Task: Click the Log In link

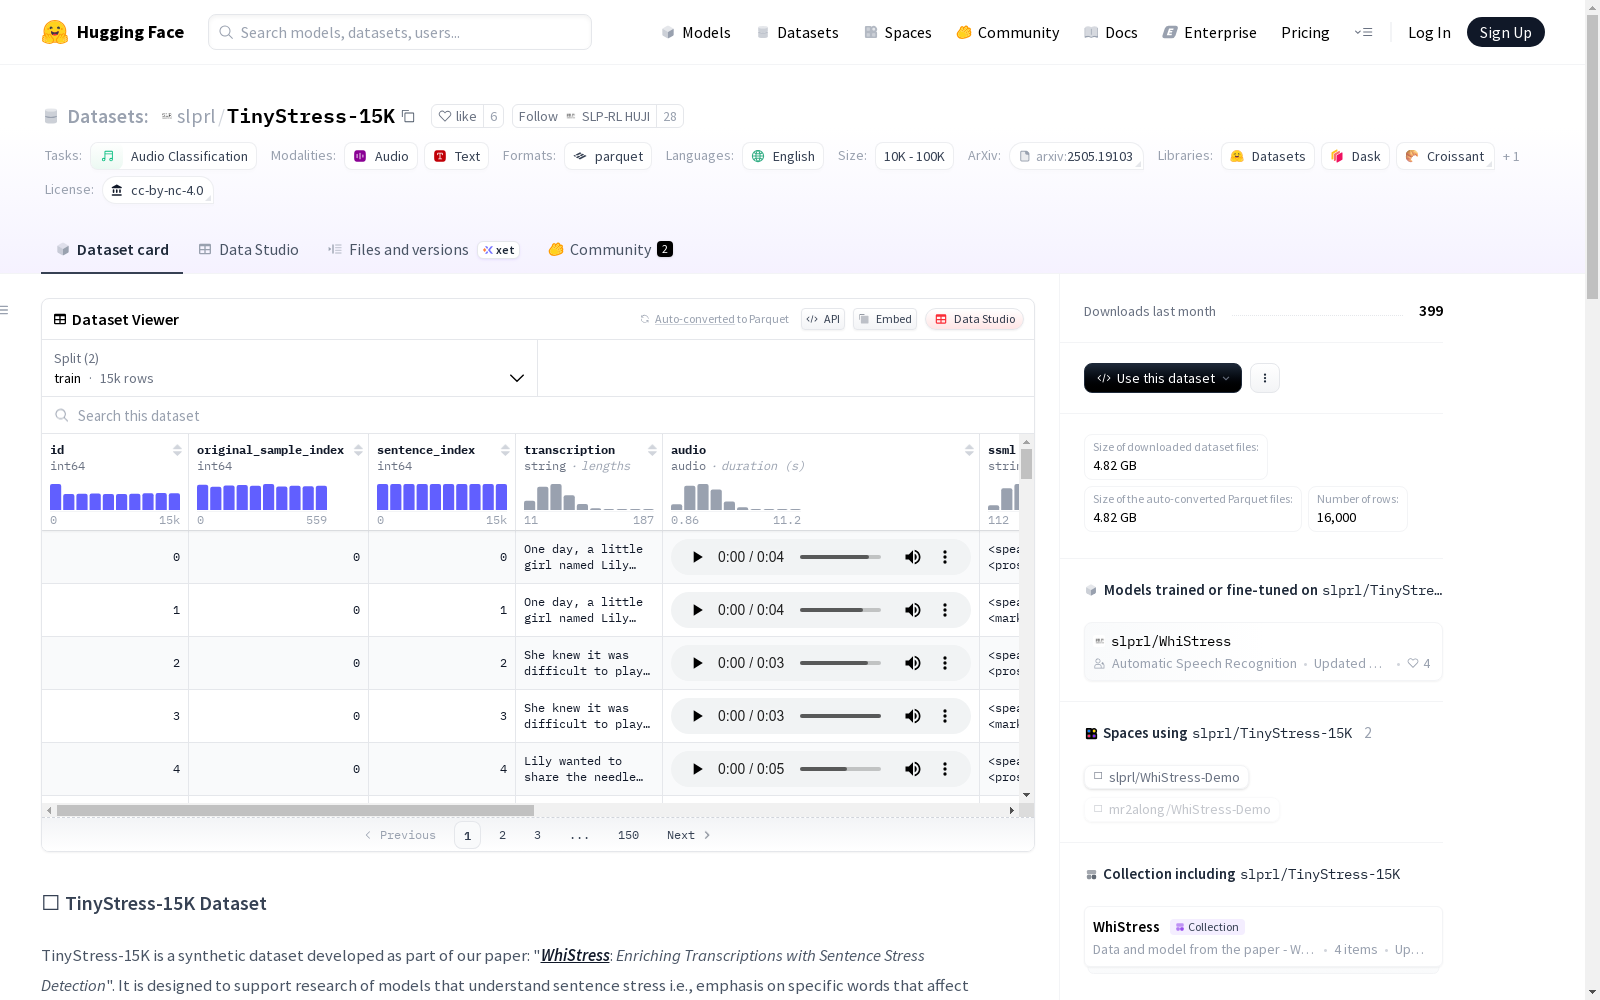Action: [x=1429, y=32]
